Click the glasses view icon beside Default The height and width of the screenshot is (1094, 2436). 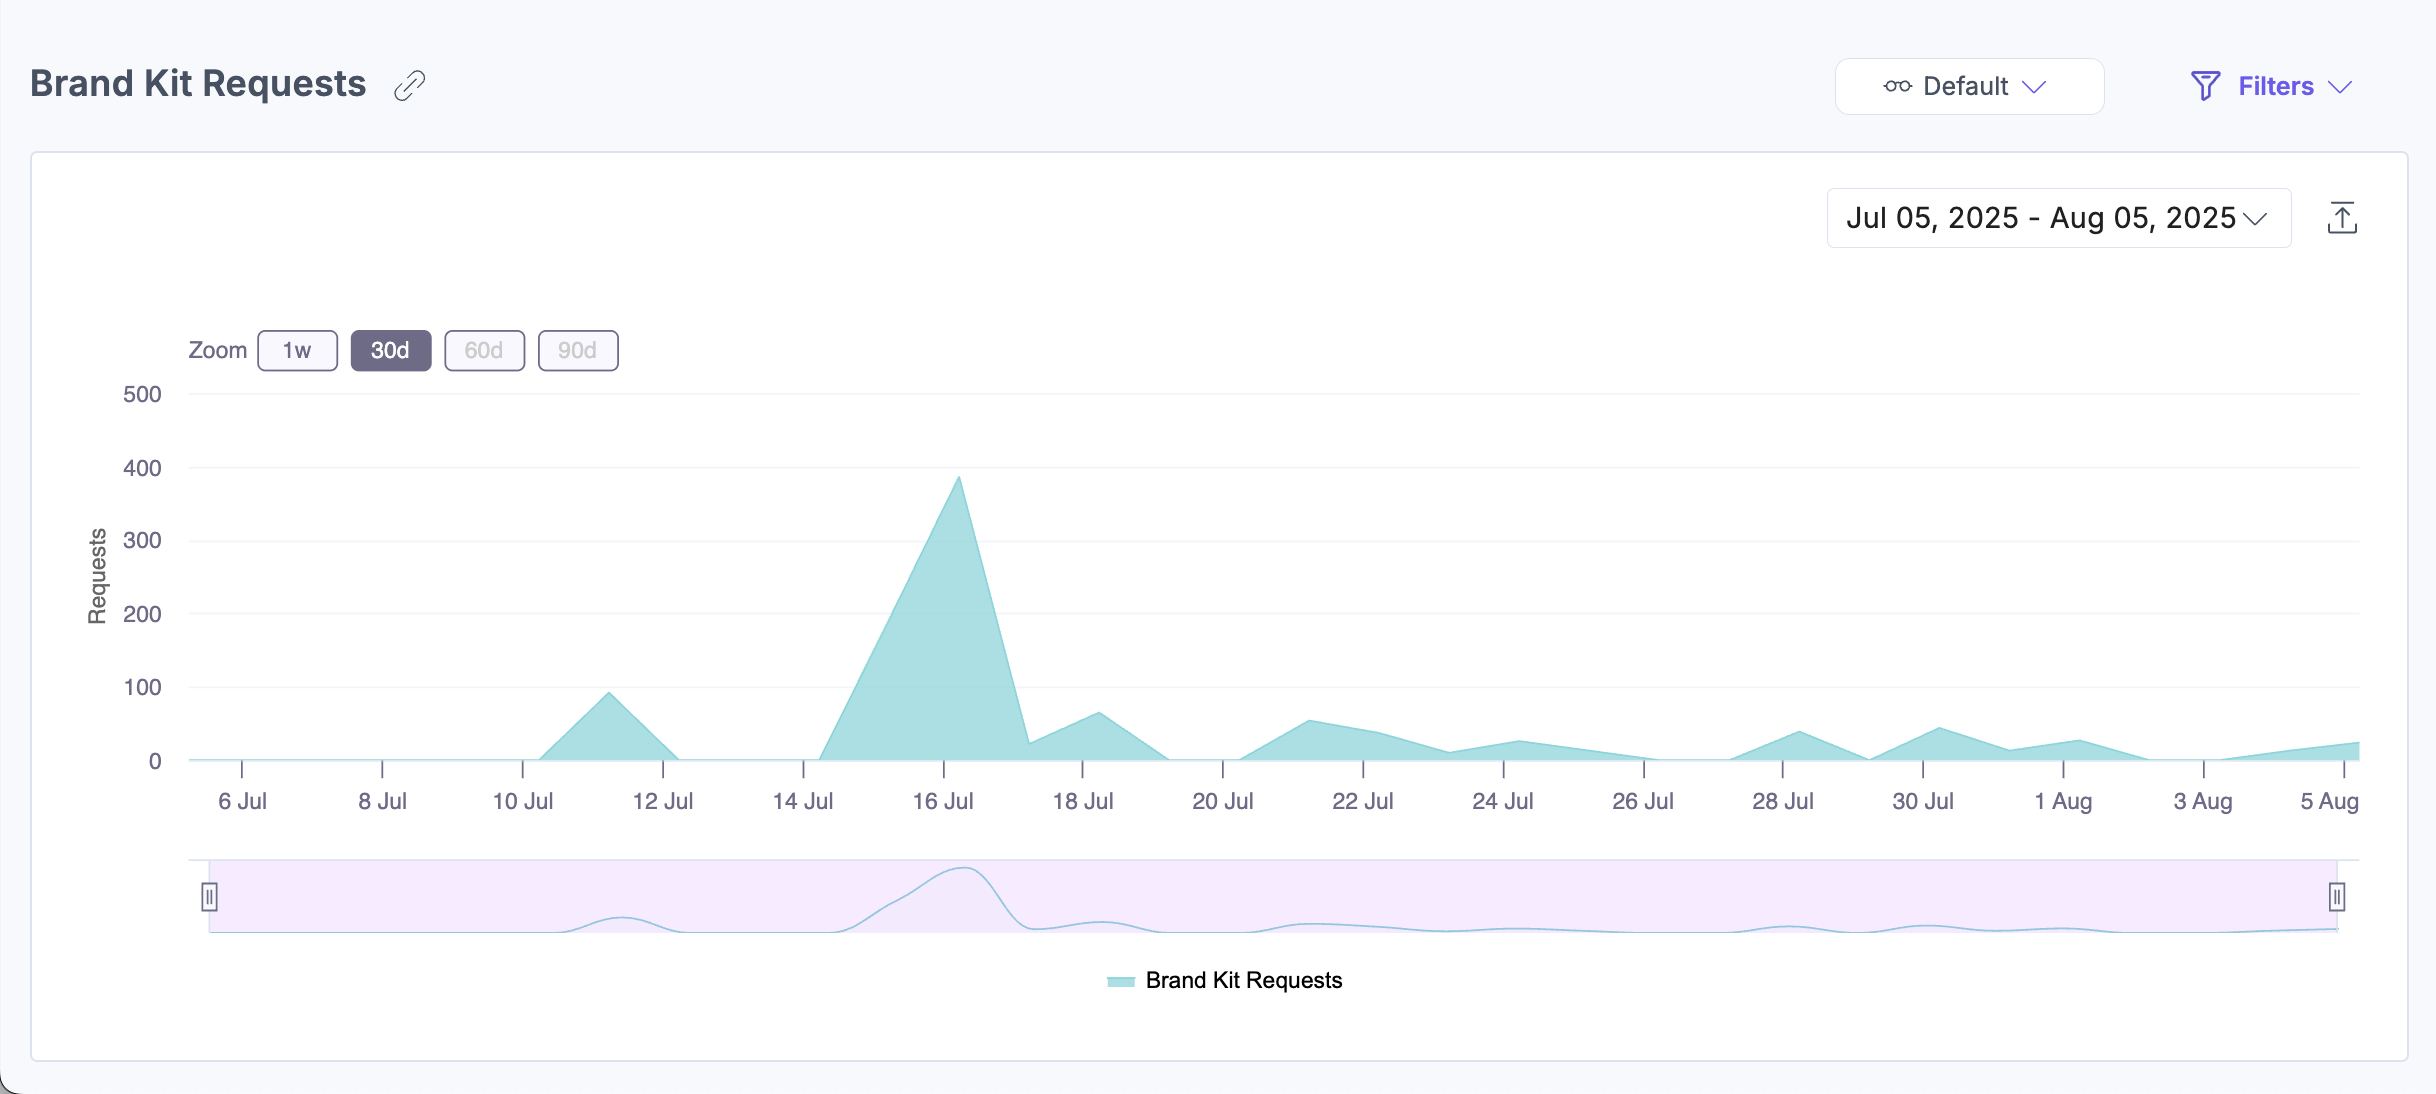[x=1897, y=86]
